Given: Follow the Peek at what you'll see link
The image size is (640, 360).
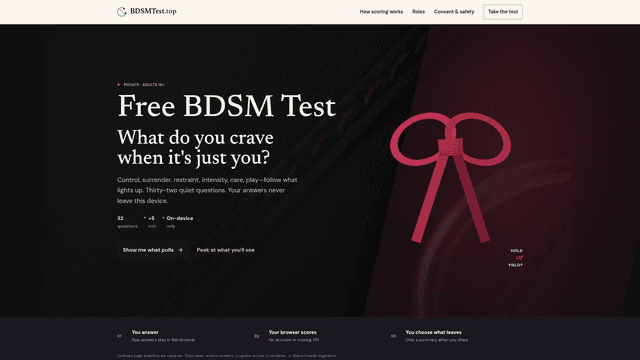Looking at the screenshot, I should tap(225, 250).
